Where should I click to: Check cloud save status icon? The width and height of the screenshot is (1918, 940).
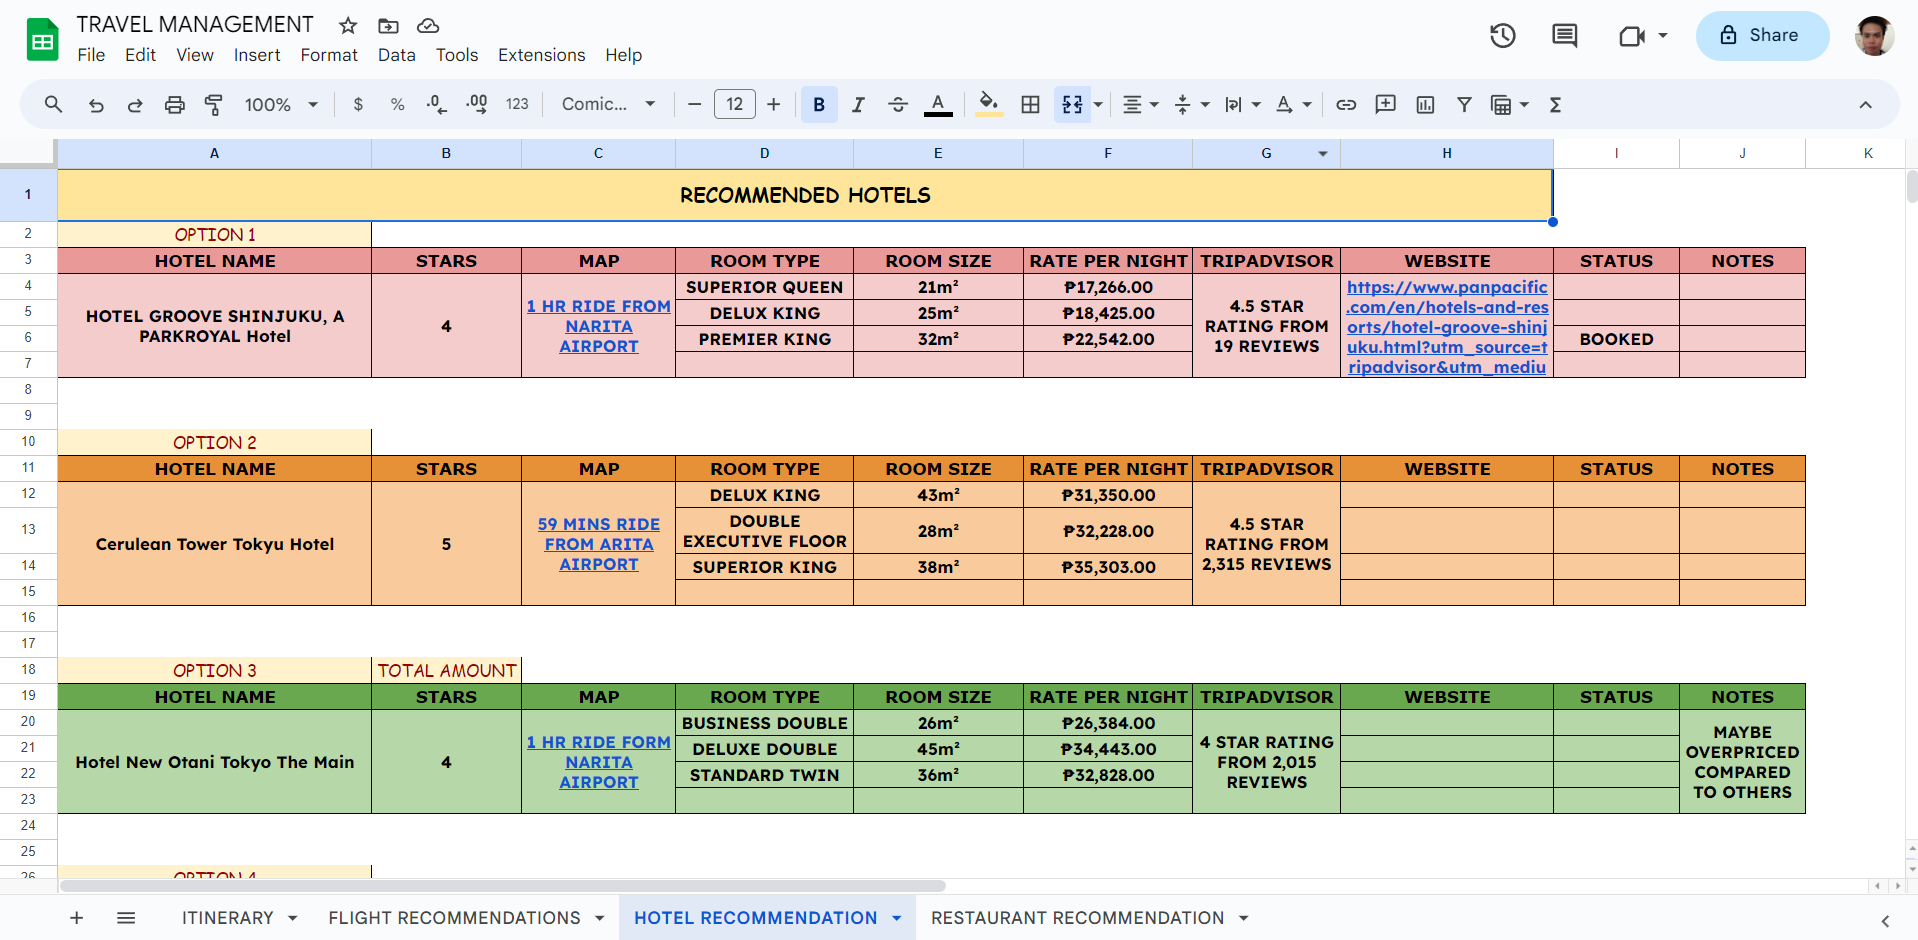tap(428, 25)
